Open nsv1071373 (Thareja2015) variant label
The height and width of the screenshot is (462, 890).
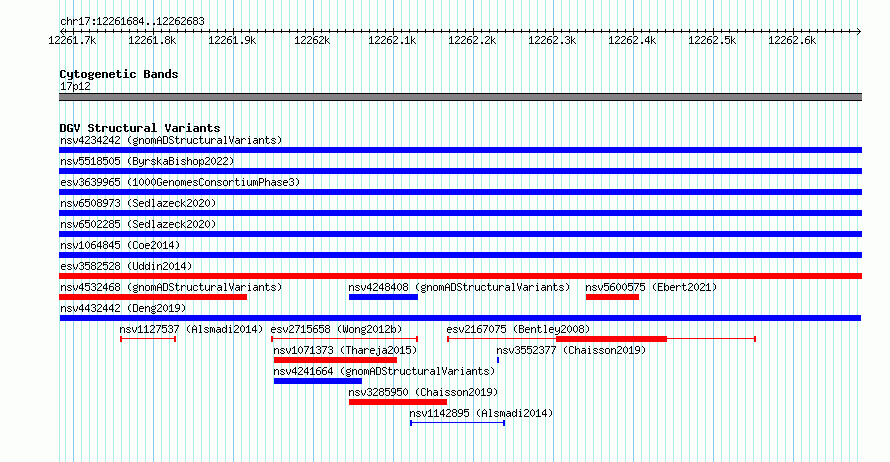(345, 350)
